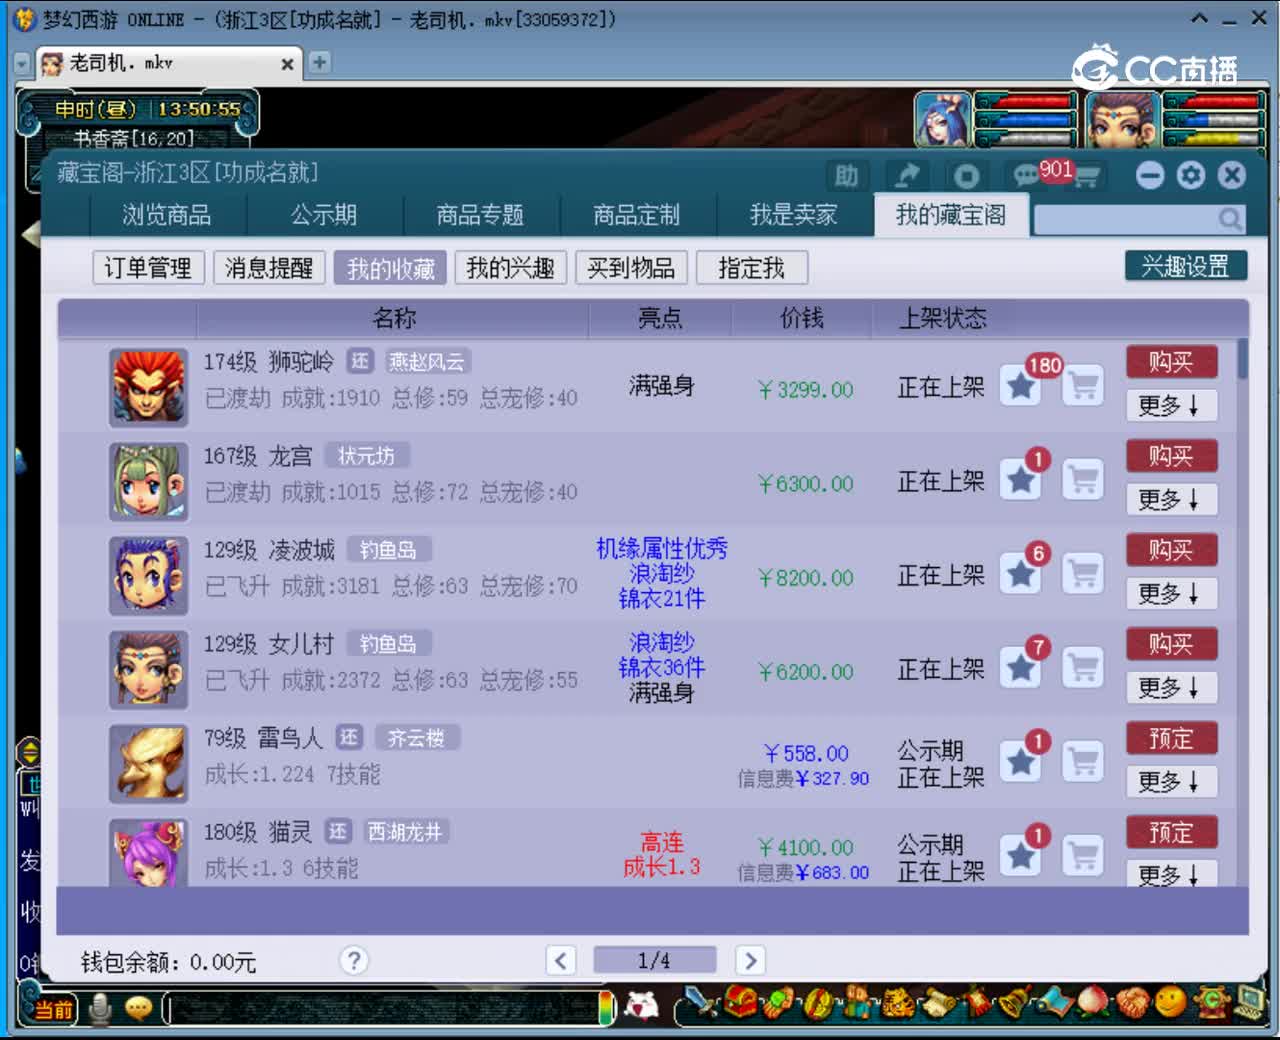1280x1040 pixels.
Task: Toggle favorite star for 180级 猫灵 listing
Action: click(x=1021, y=856)
